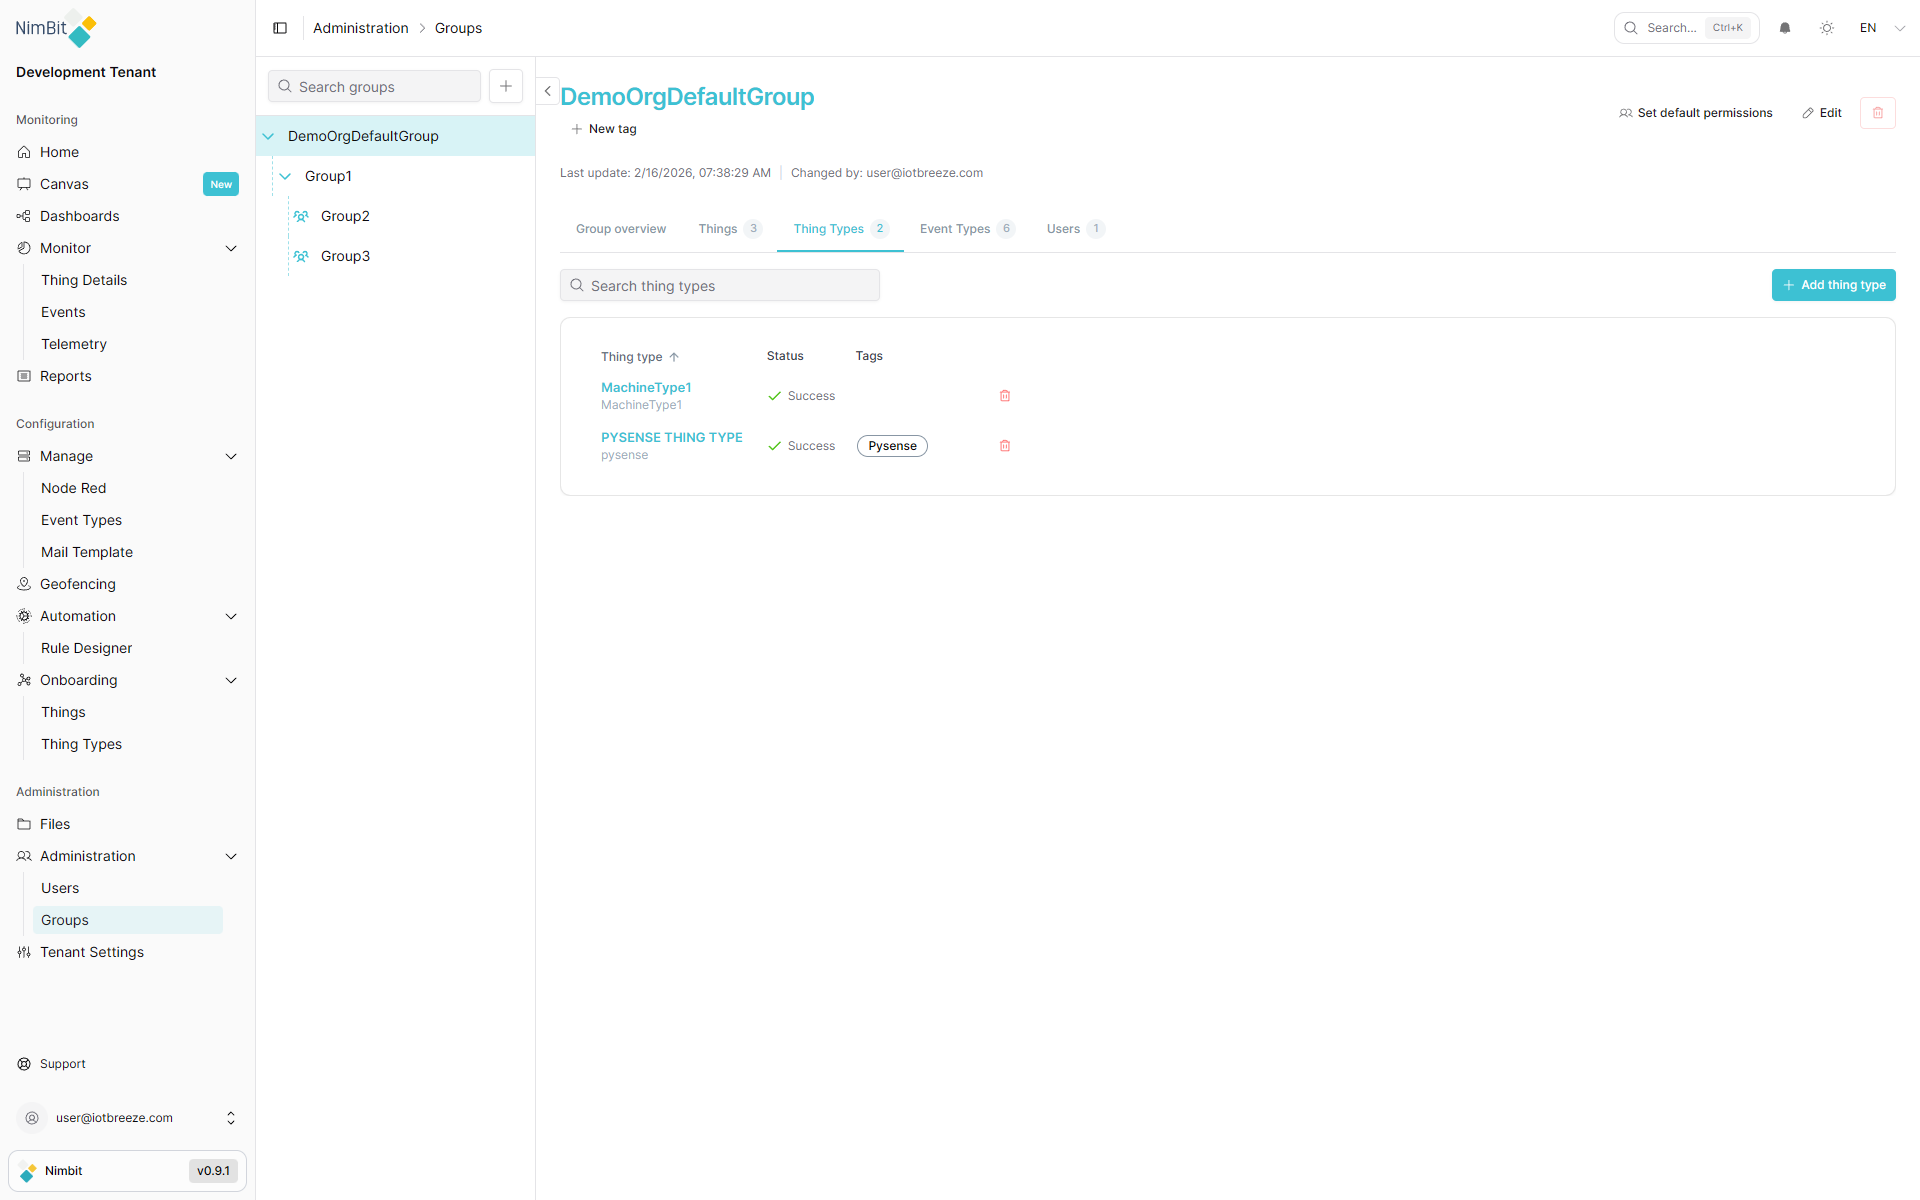Delete the PYSENSE THING TYPE row

(x=1005, y=446)
